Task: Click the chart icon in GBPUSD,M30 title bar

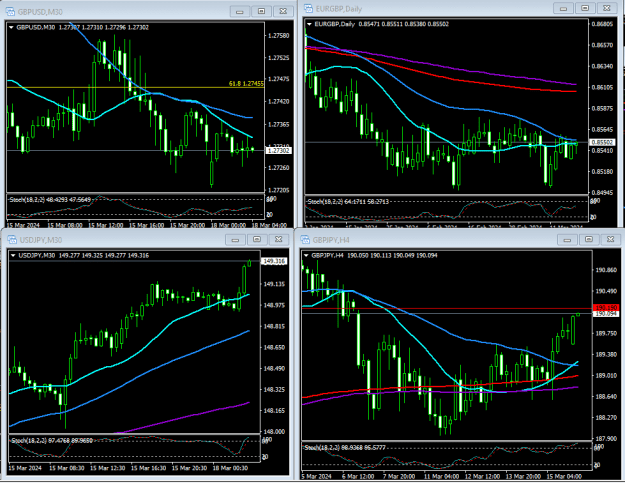Action: click(10, 12)
